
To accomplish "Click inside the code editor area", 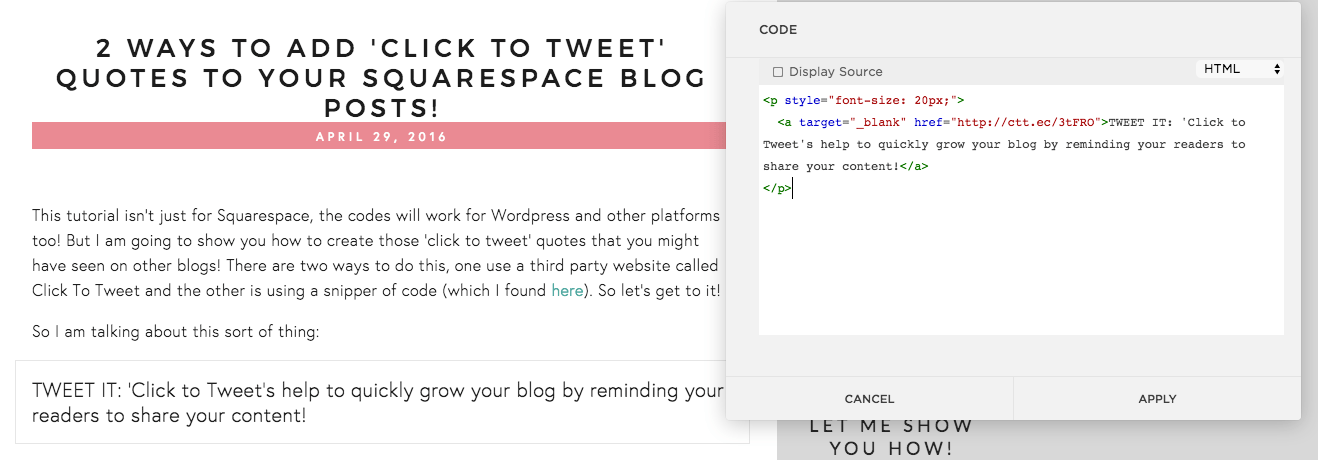I will point(1021,210).
